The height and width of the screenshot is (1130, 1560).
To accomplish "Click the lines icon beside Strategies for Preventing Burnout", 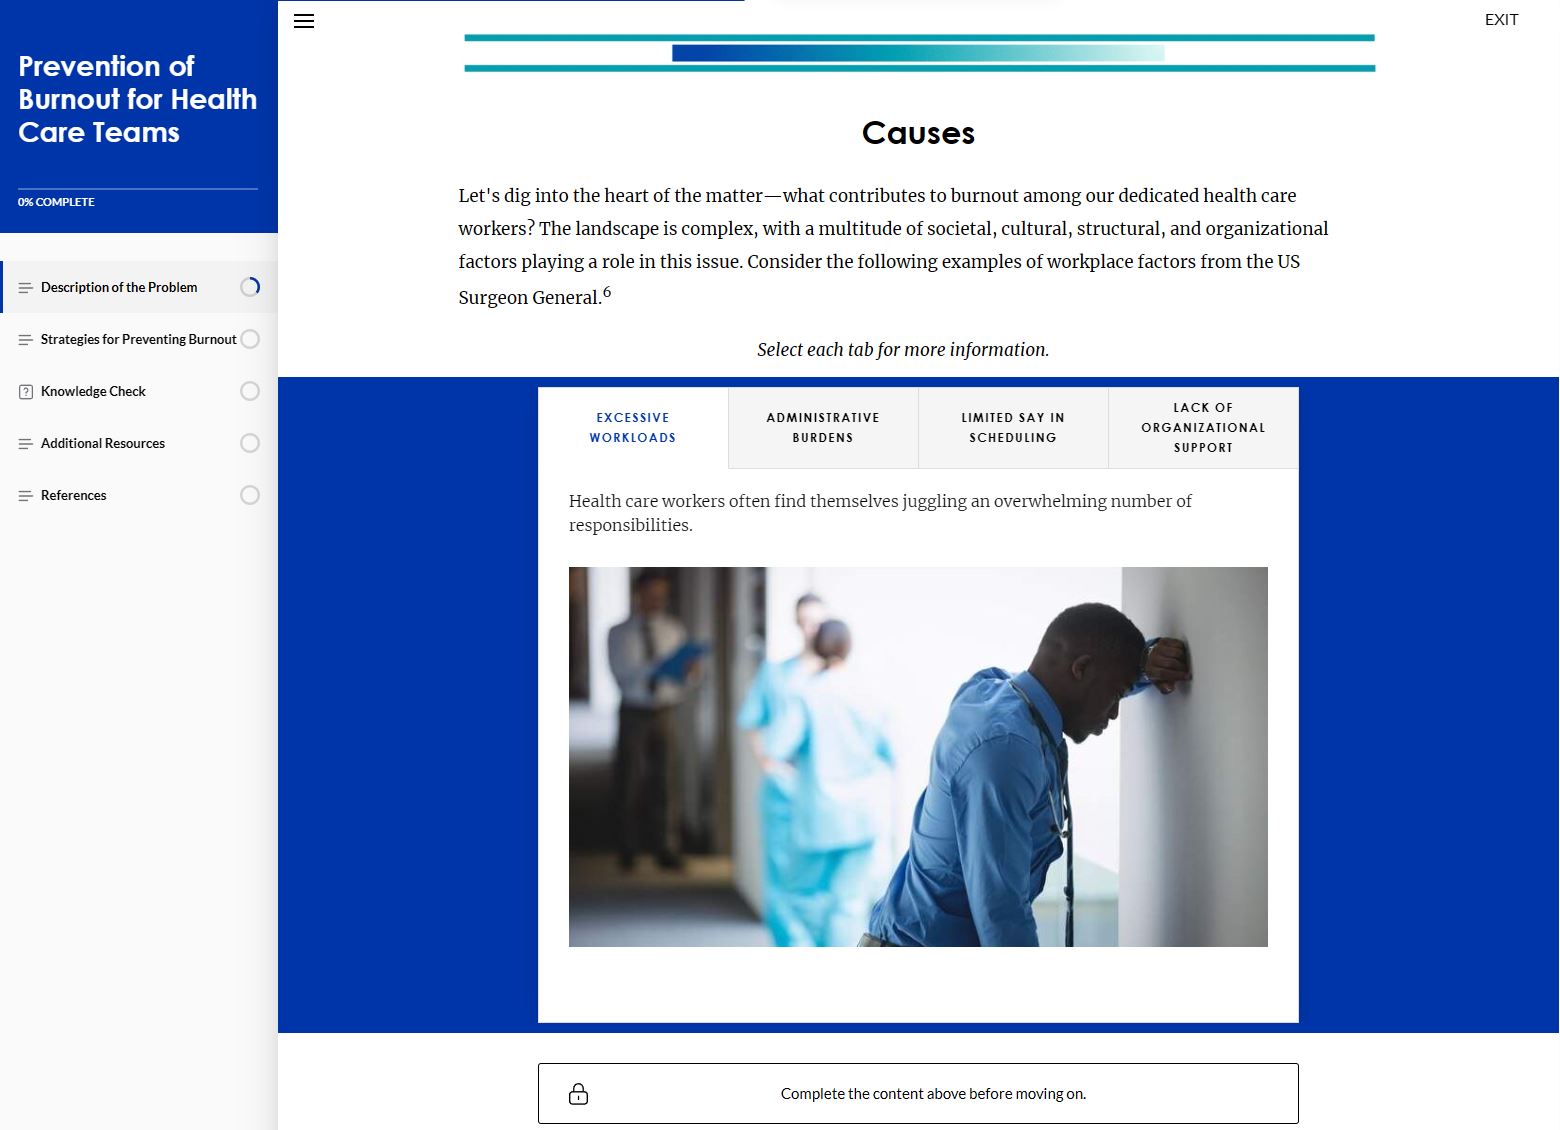I will (x=26, y=340).
